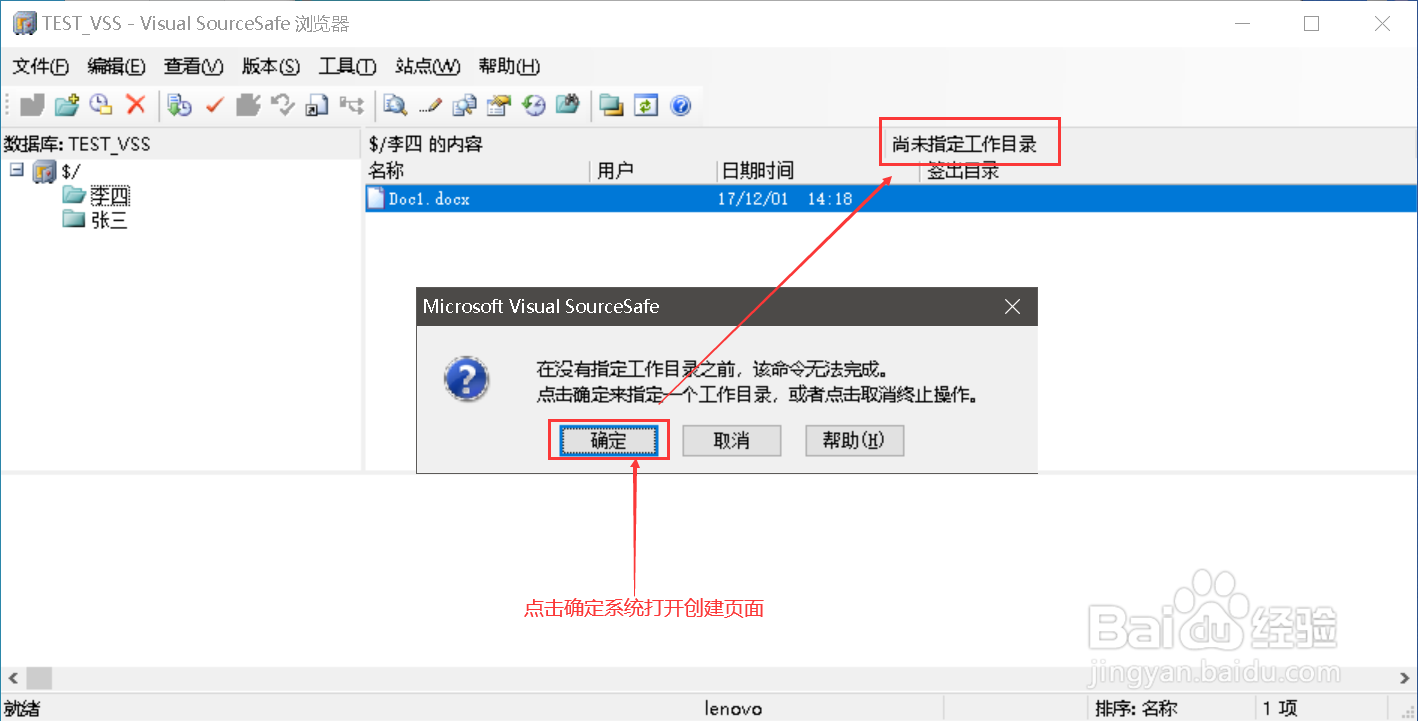Open the 工具(T) menu

pyautogui.click(x=347, y=66)
